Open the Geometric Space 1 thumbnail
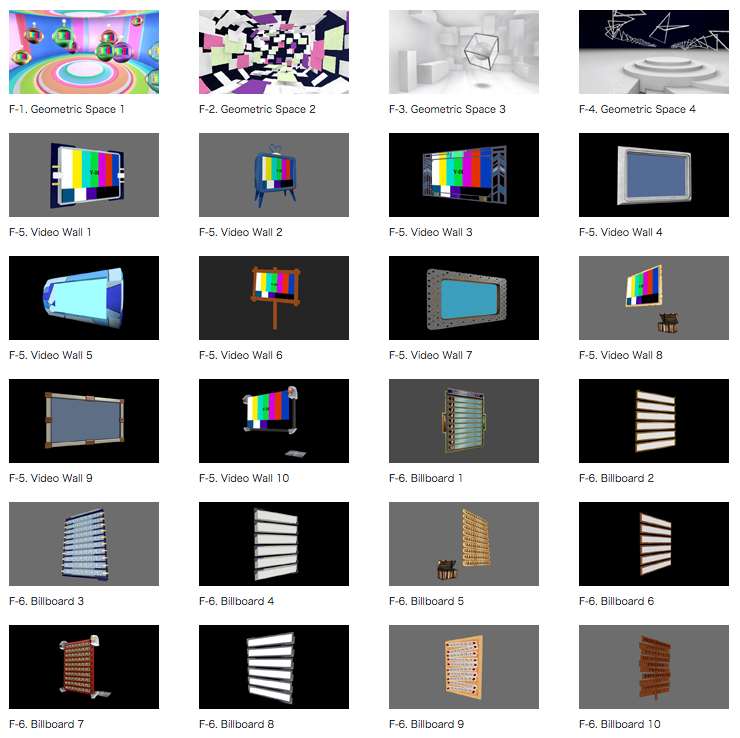Viewport: 740px width, 738px height. point(84,52)
